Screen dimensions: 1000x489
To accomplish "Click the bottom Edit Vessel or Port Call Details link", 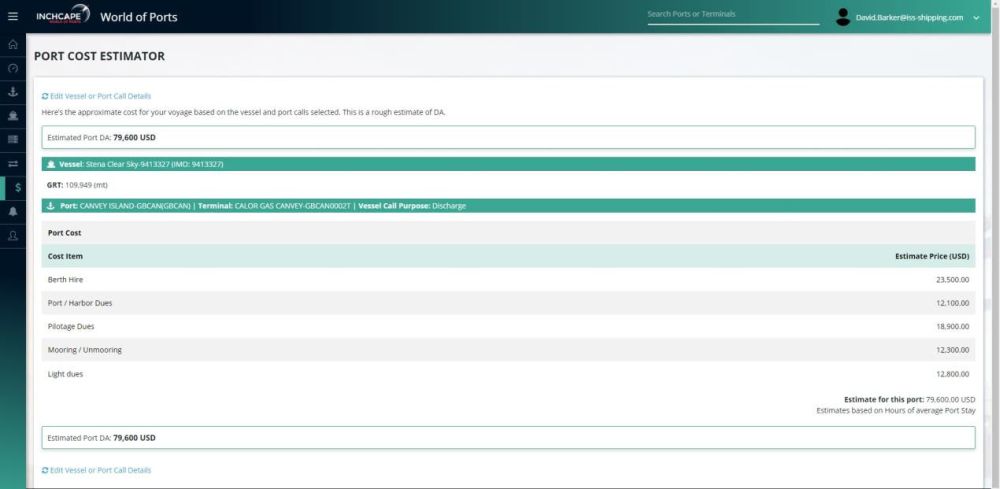I will (x=96, y=471).
